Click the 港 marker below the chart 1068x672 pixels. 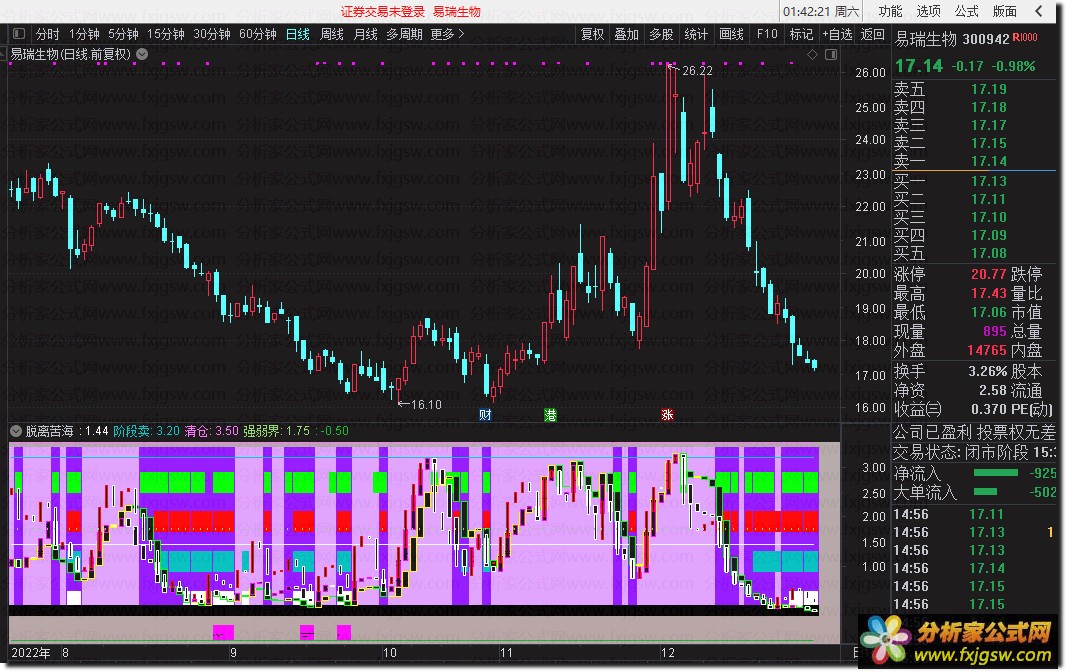[x=550, y=415]
